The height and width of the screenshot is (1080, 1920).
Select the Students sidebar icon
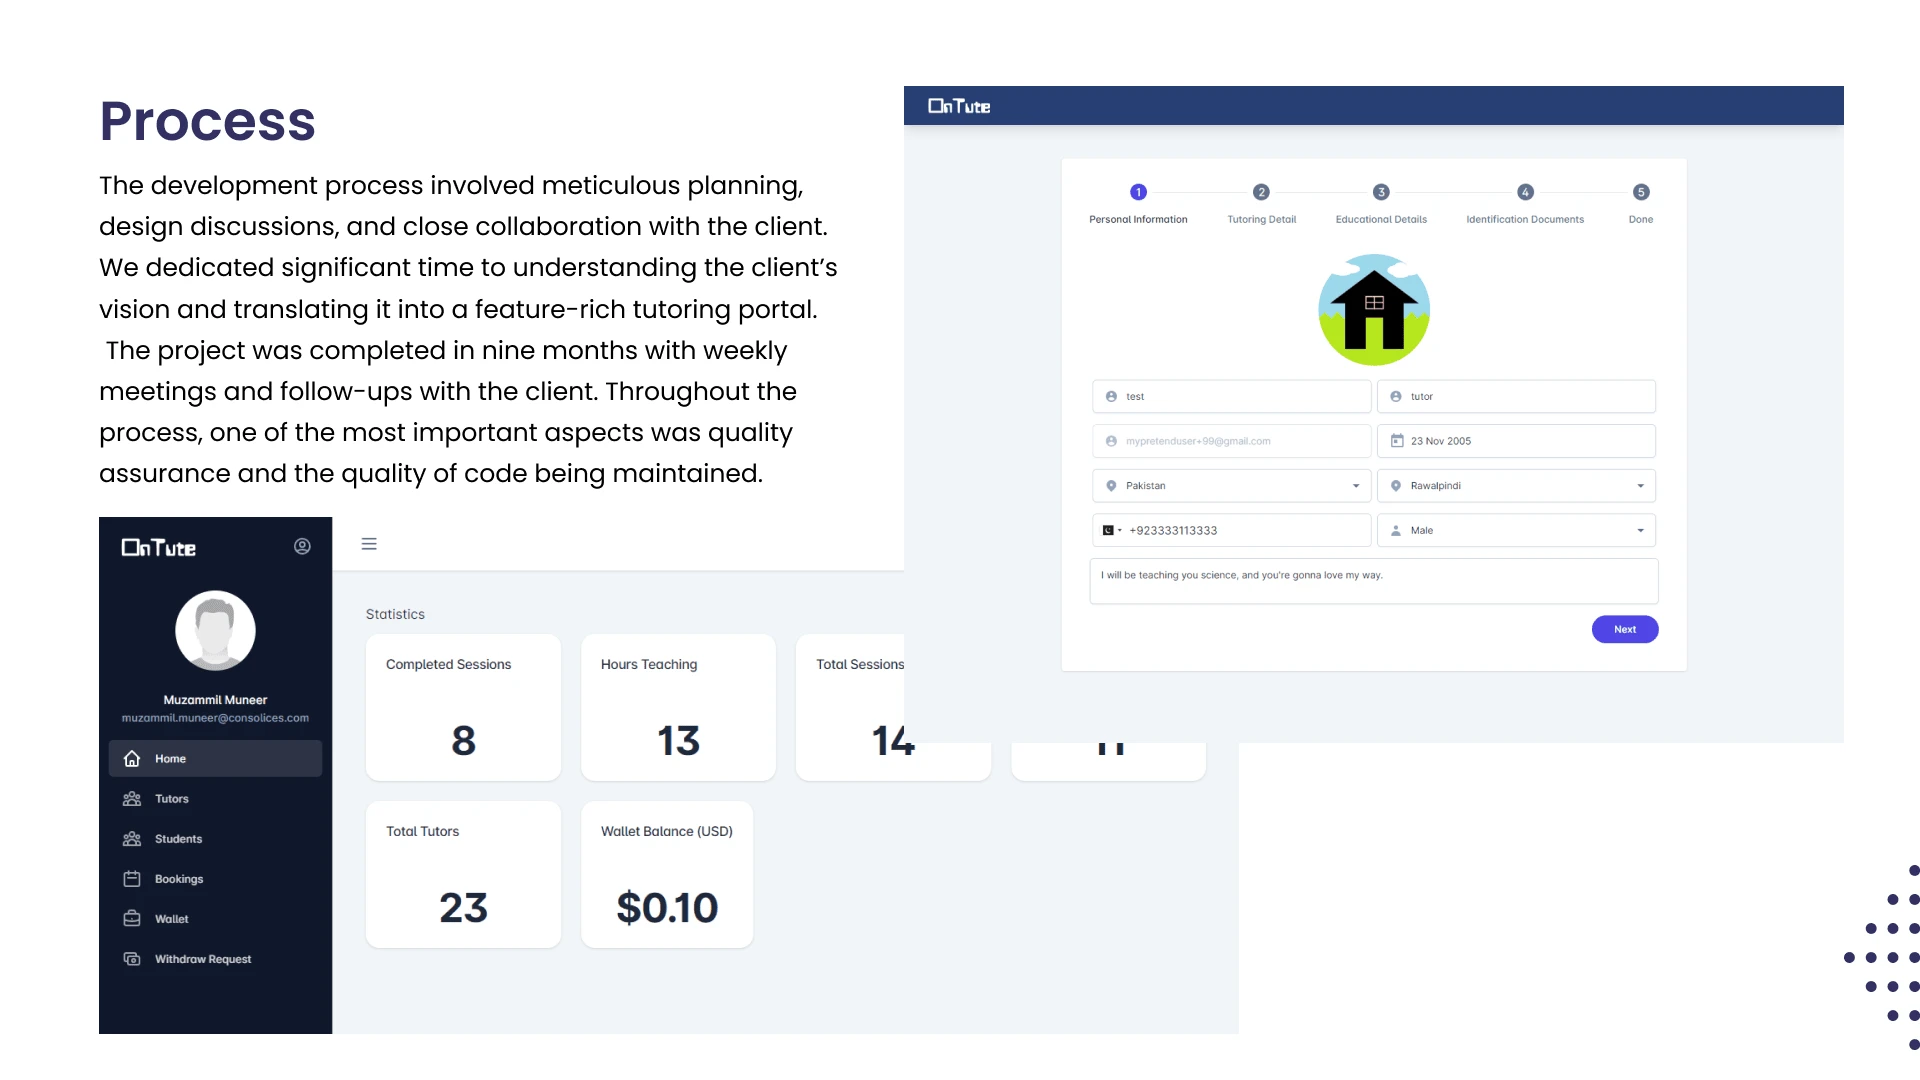pos(132,839)
